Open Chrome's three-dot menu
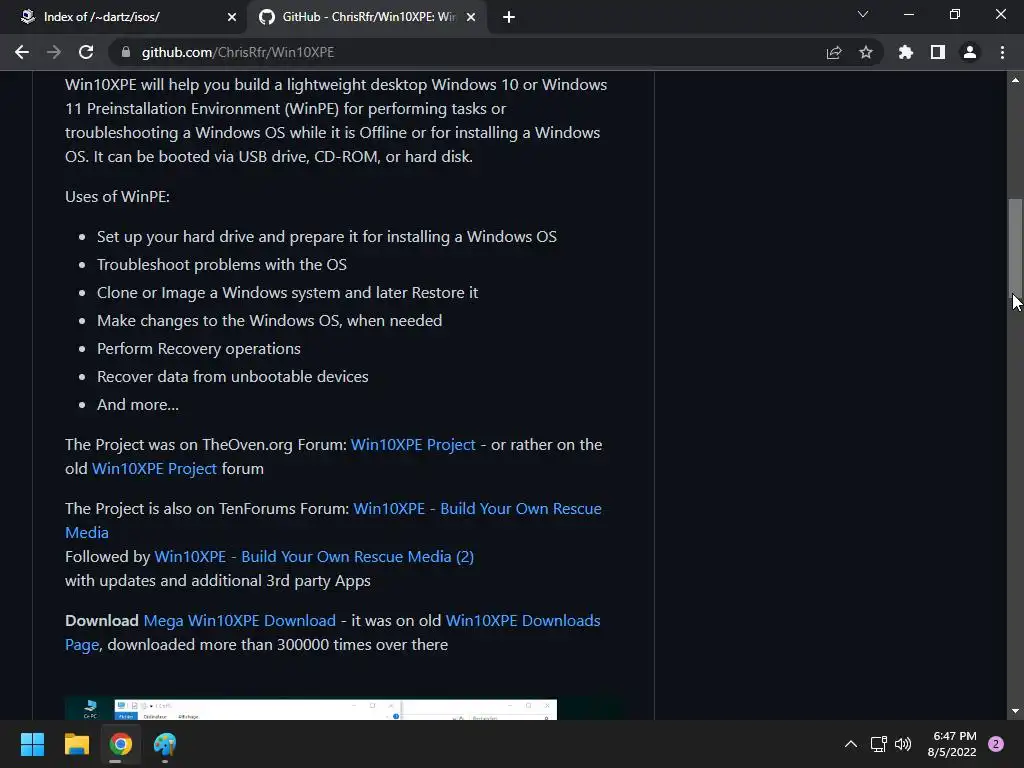 pos(1002,52)
